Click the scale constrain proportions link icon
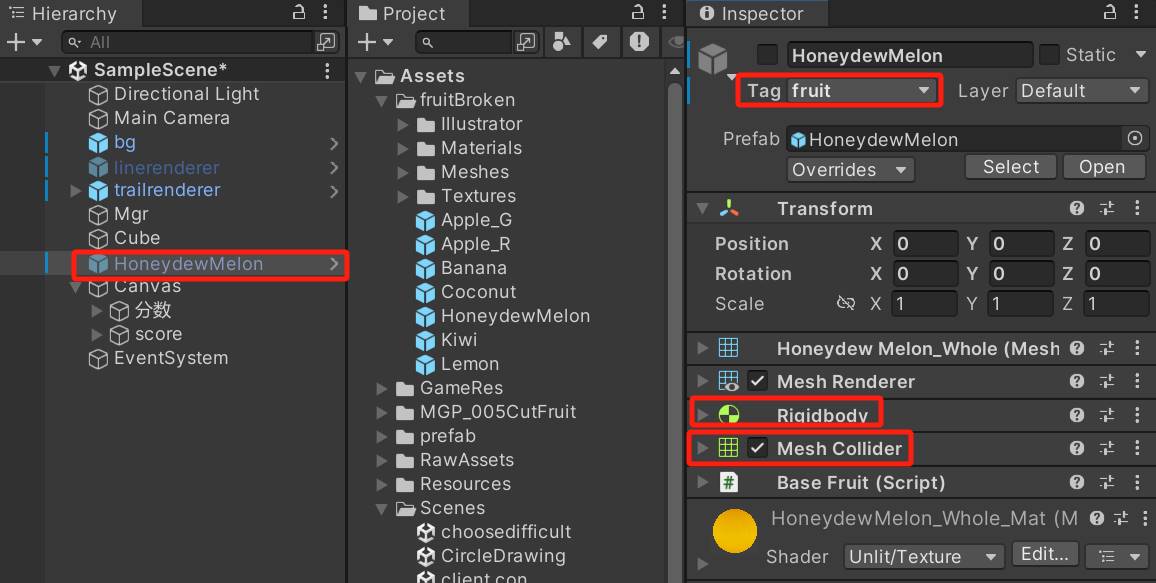This screenshot has height=583, width=1156. point(846,304)
